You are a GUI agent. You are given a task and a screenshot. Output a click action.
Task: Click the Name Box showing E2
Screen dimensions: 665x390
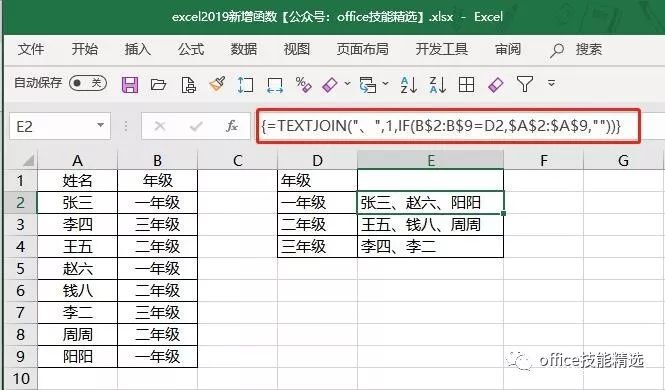(x=59, y=126)
